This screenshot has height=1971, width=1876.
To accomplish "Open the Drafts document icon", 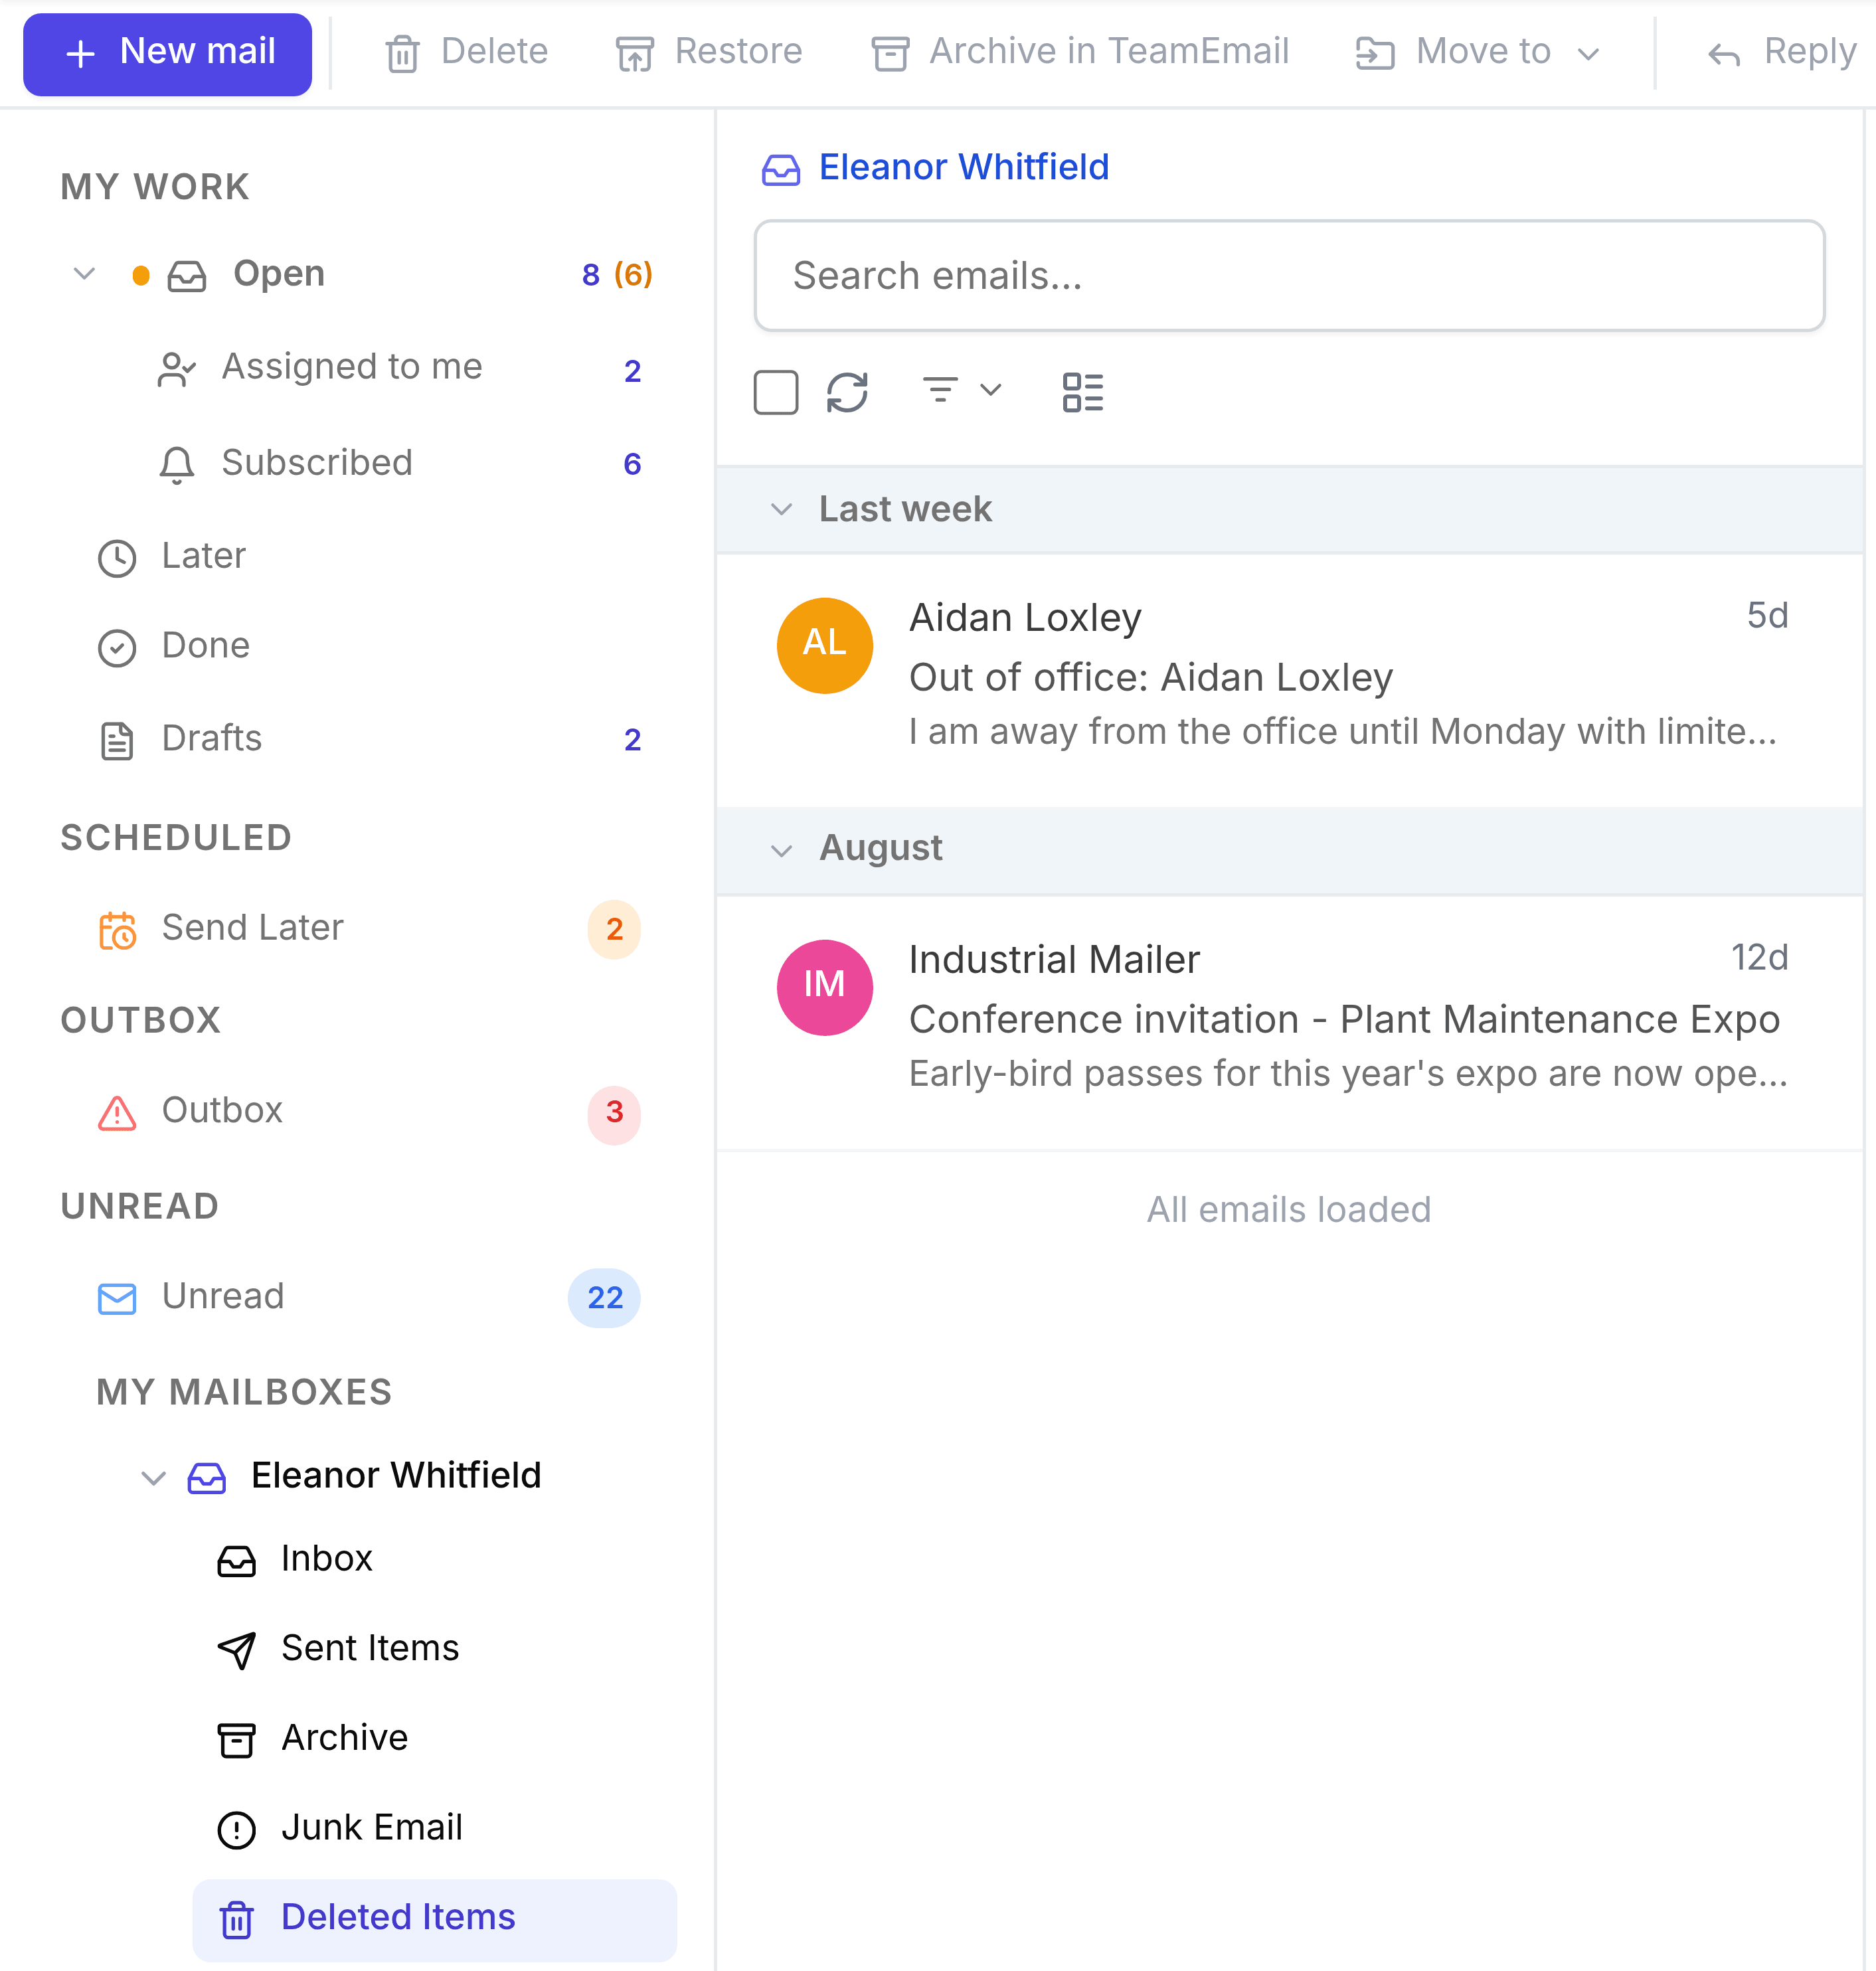I will click(117, 741).
